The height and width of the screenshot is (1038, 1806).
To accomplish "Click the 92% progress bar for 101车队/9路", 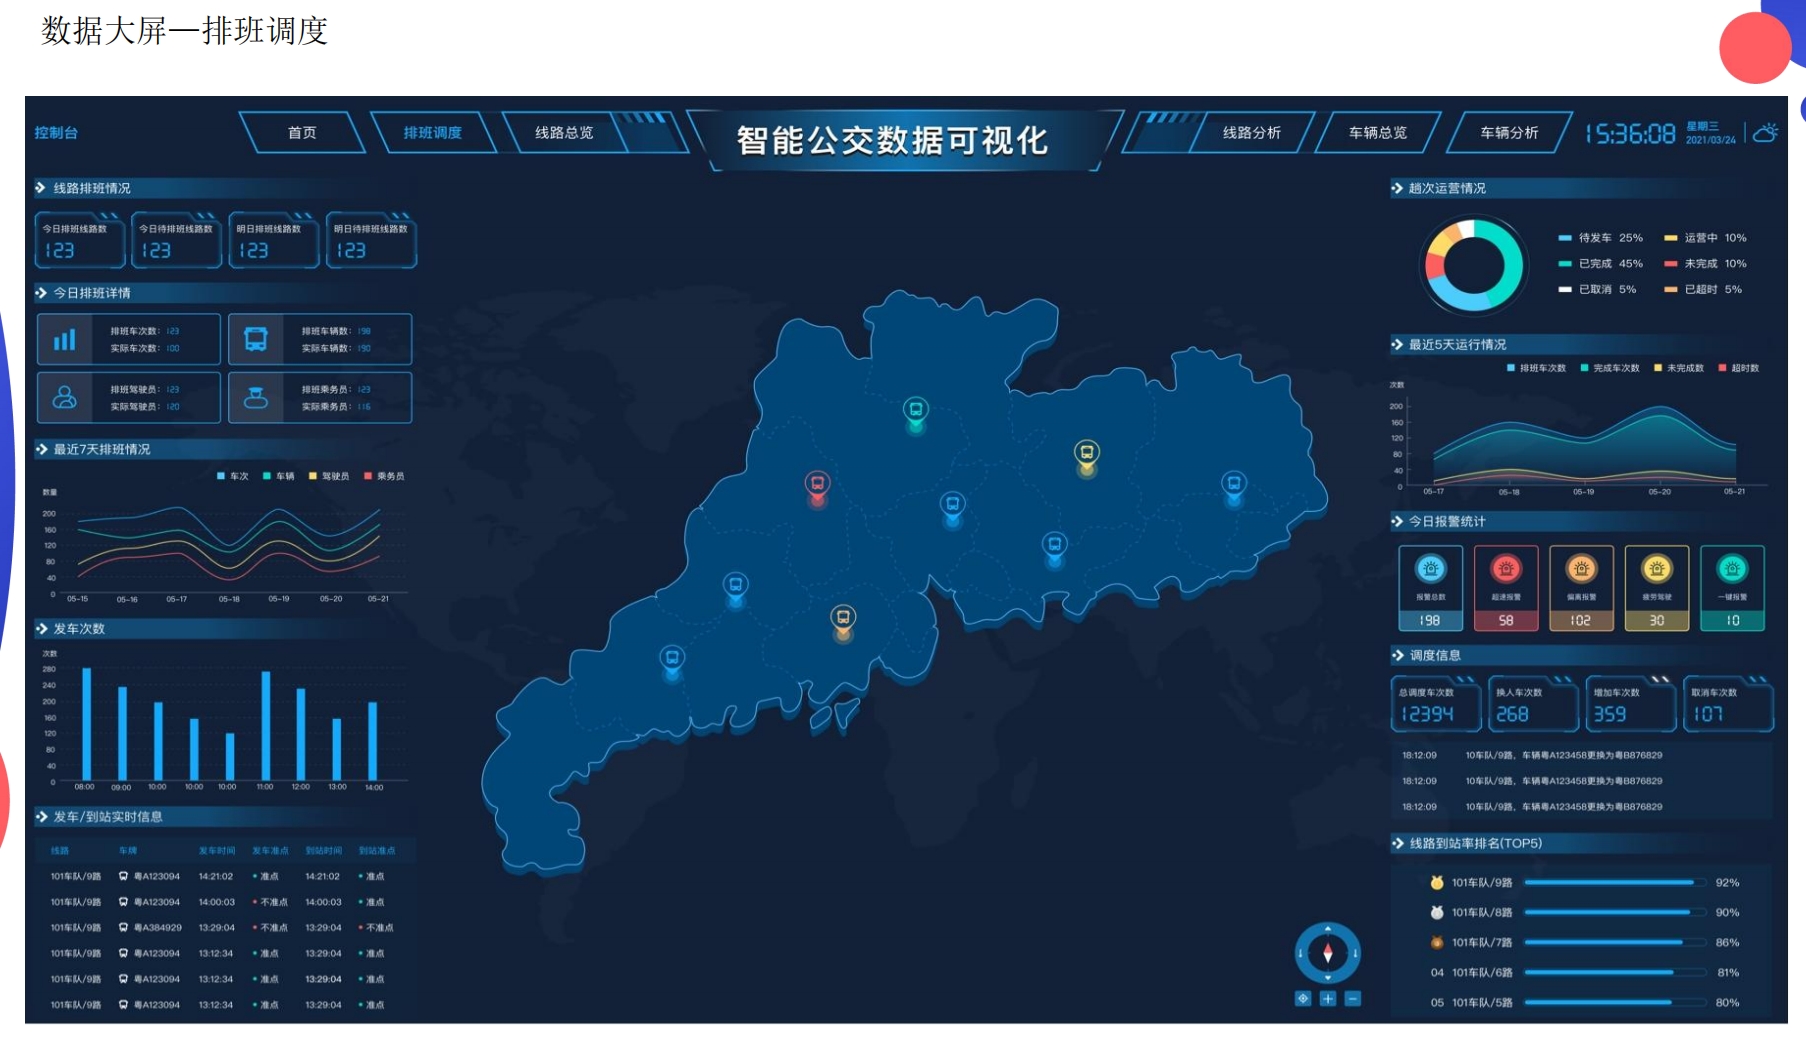I will pos(1615,882).
